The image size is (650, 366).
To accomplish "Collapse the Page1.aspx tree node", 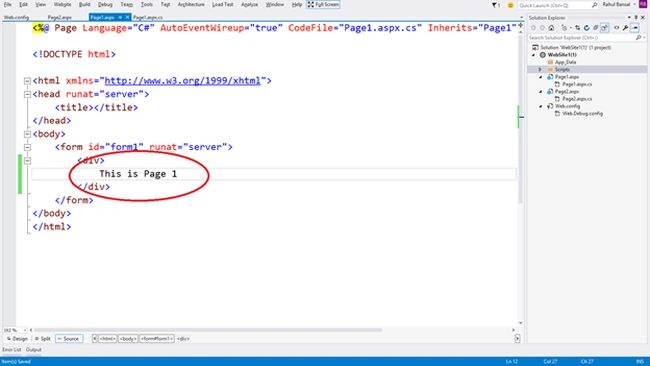I will pyautogui.click(x=541, y=77).
